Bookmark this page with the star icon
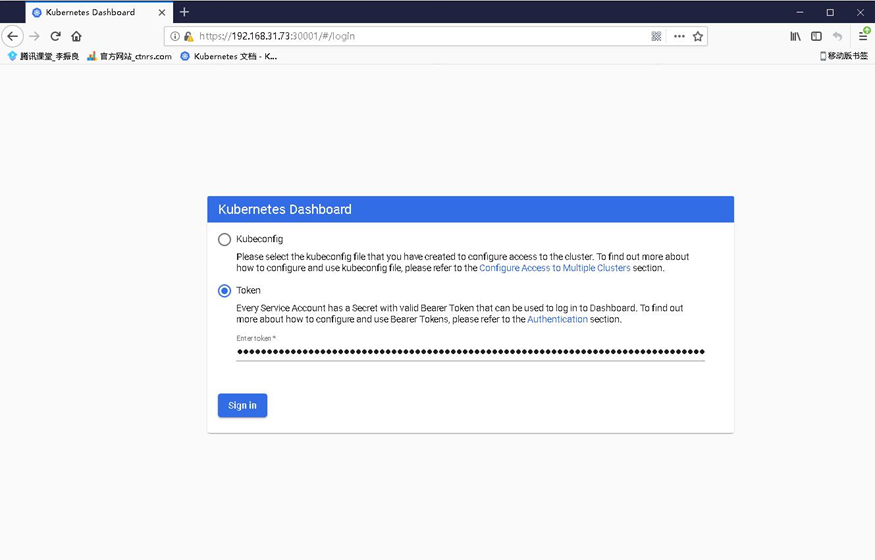This screenshot has width=875, height=560. [698, 36]
